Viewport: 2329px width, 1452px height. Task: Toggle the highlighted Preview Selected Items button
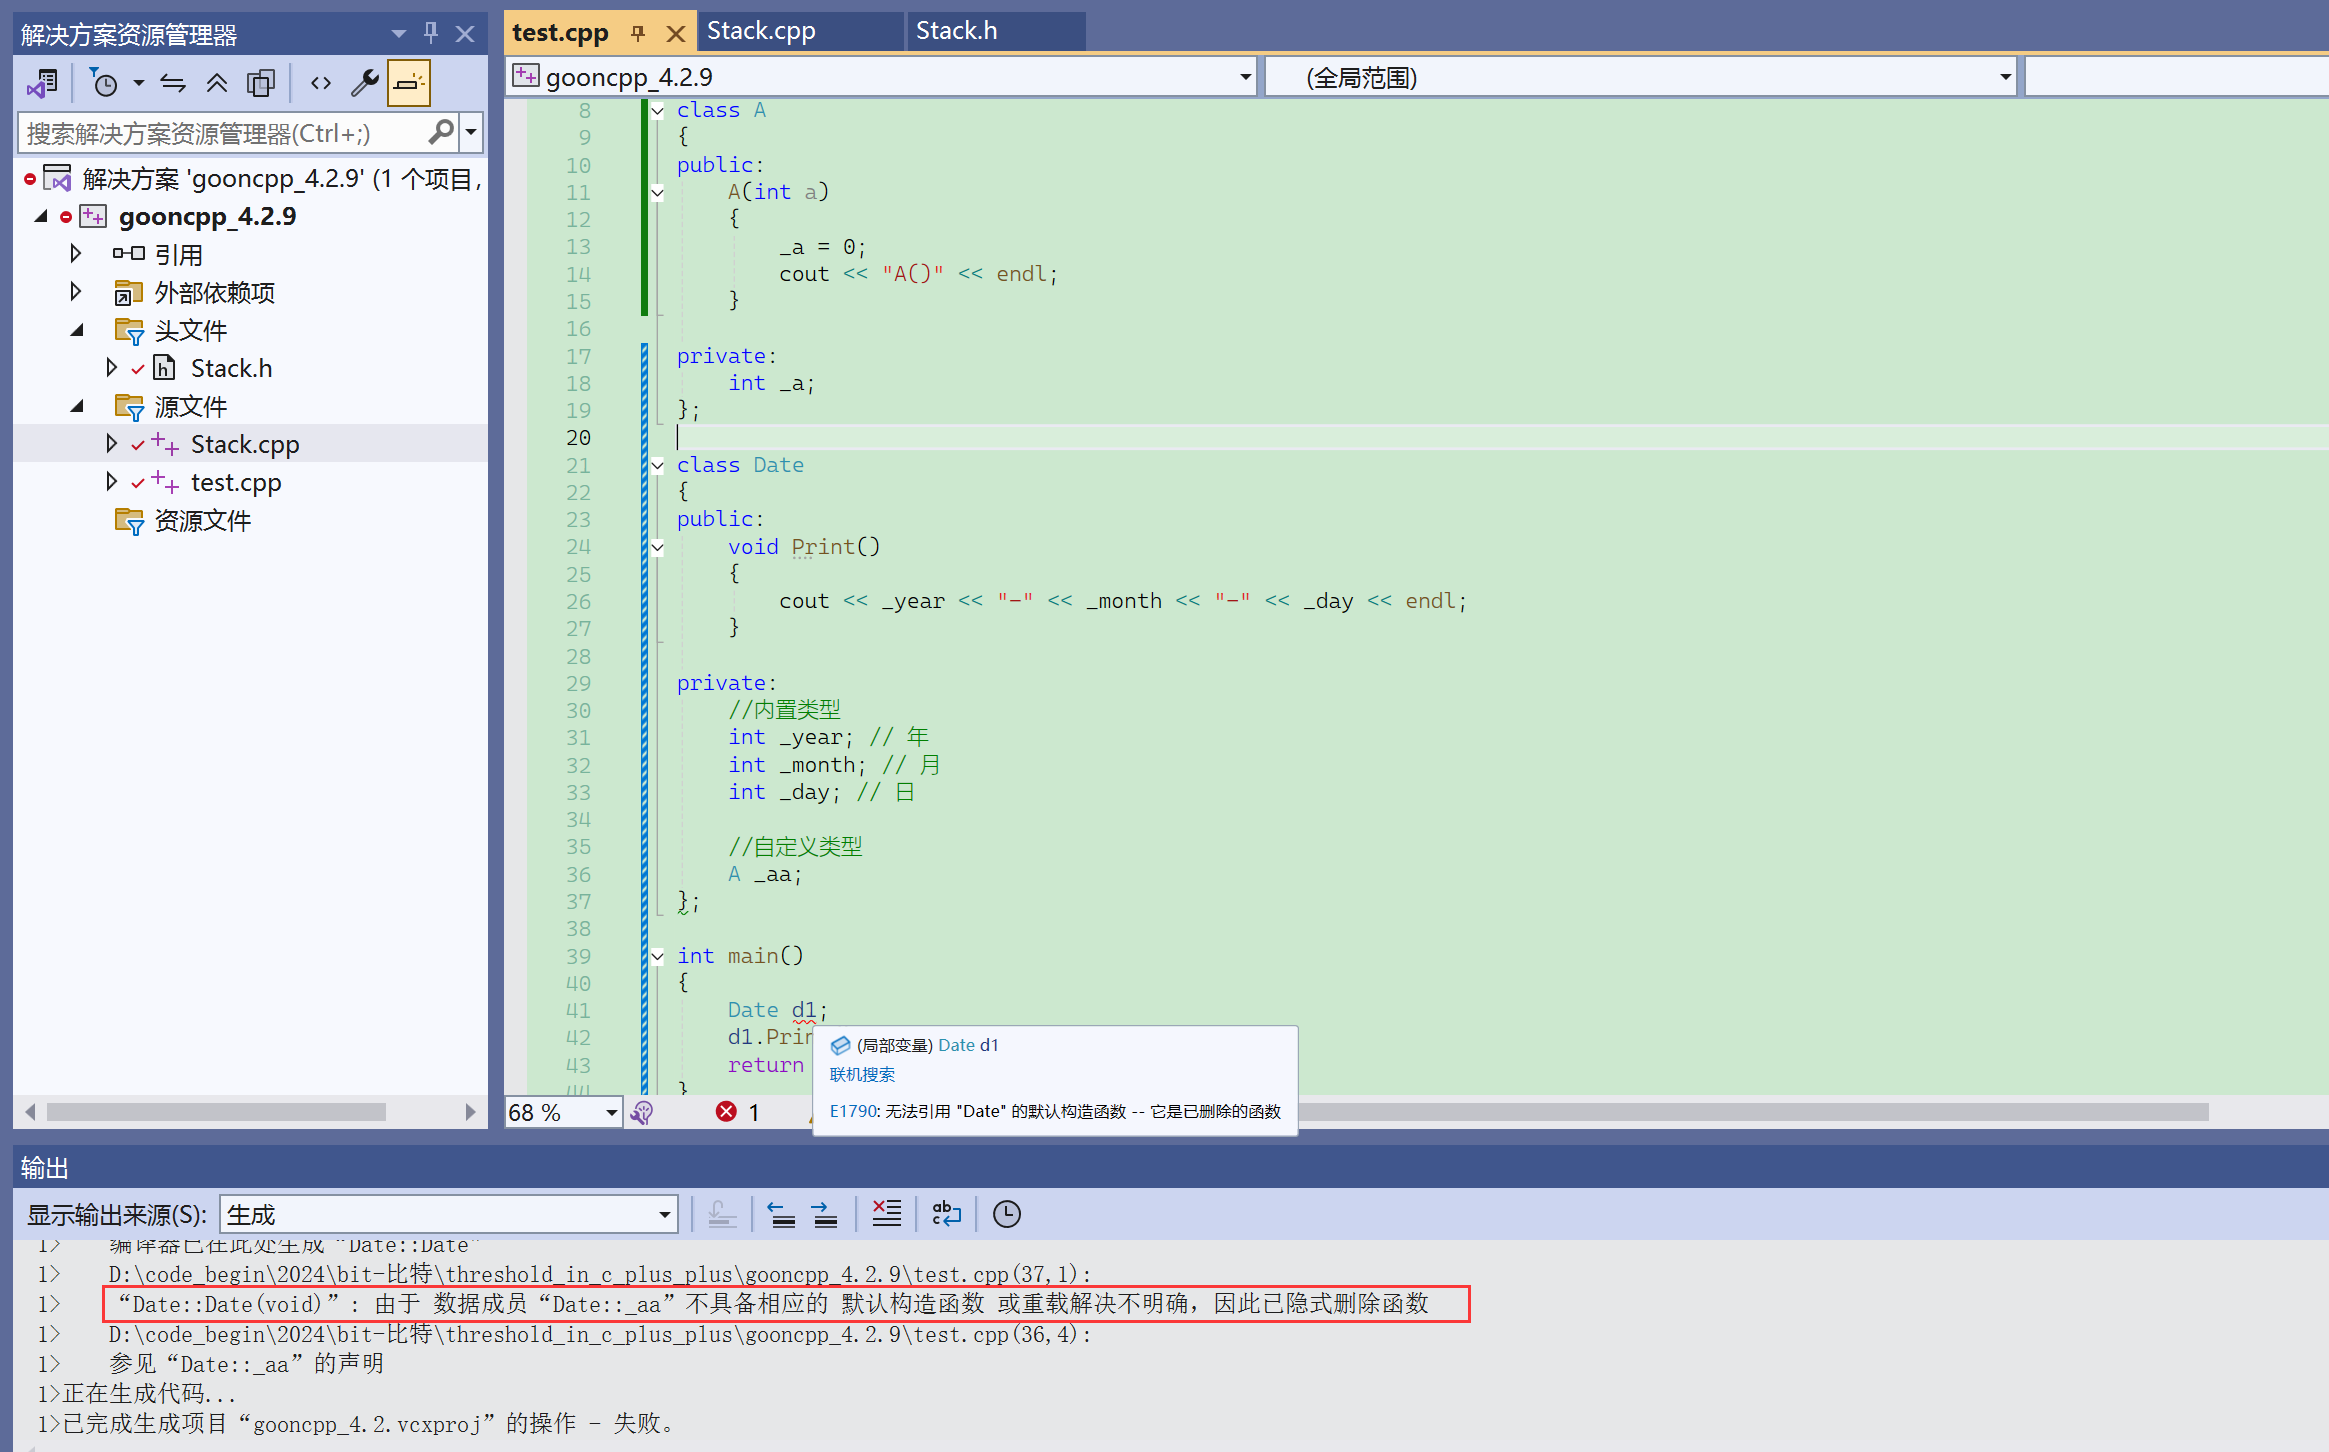pos(408,83)
